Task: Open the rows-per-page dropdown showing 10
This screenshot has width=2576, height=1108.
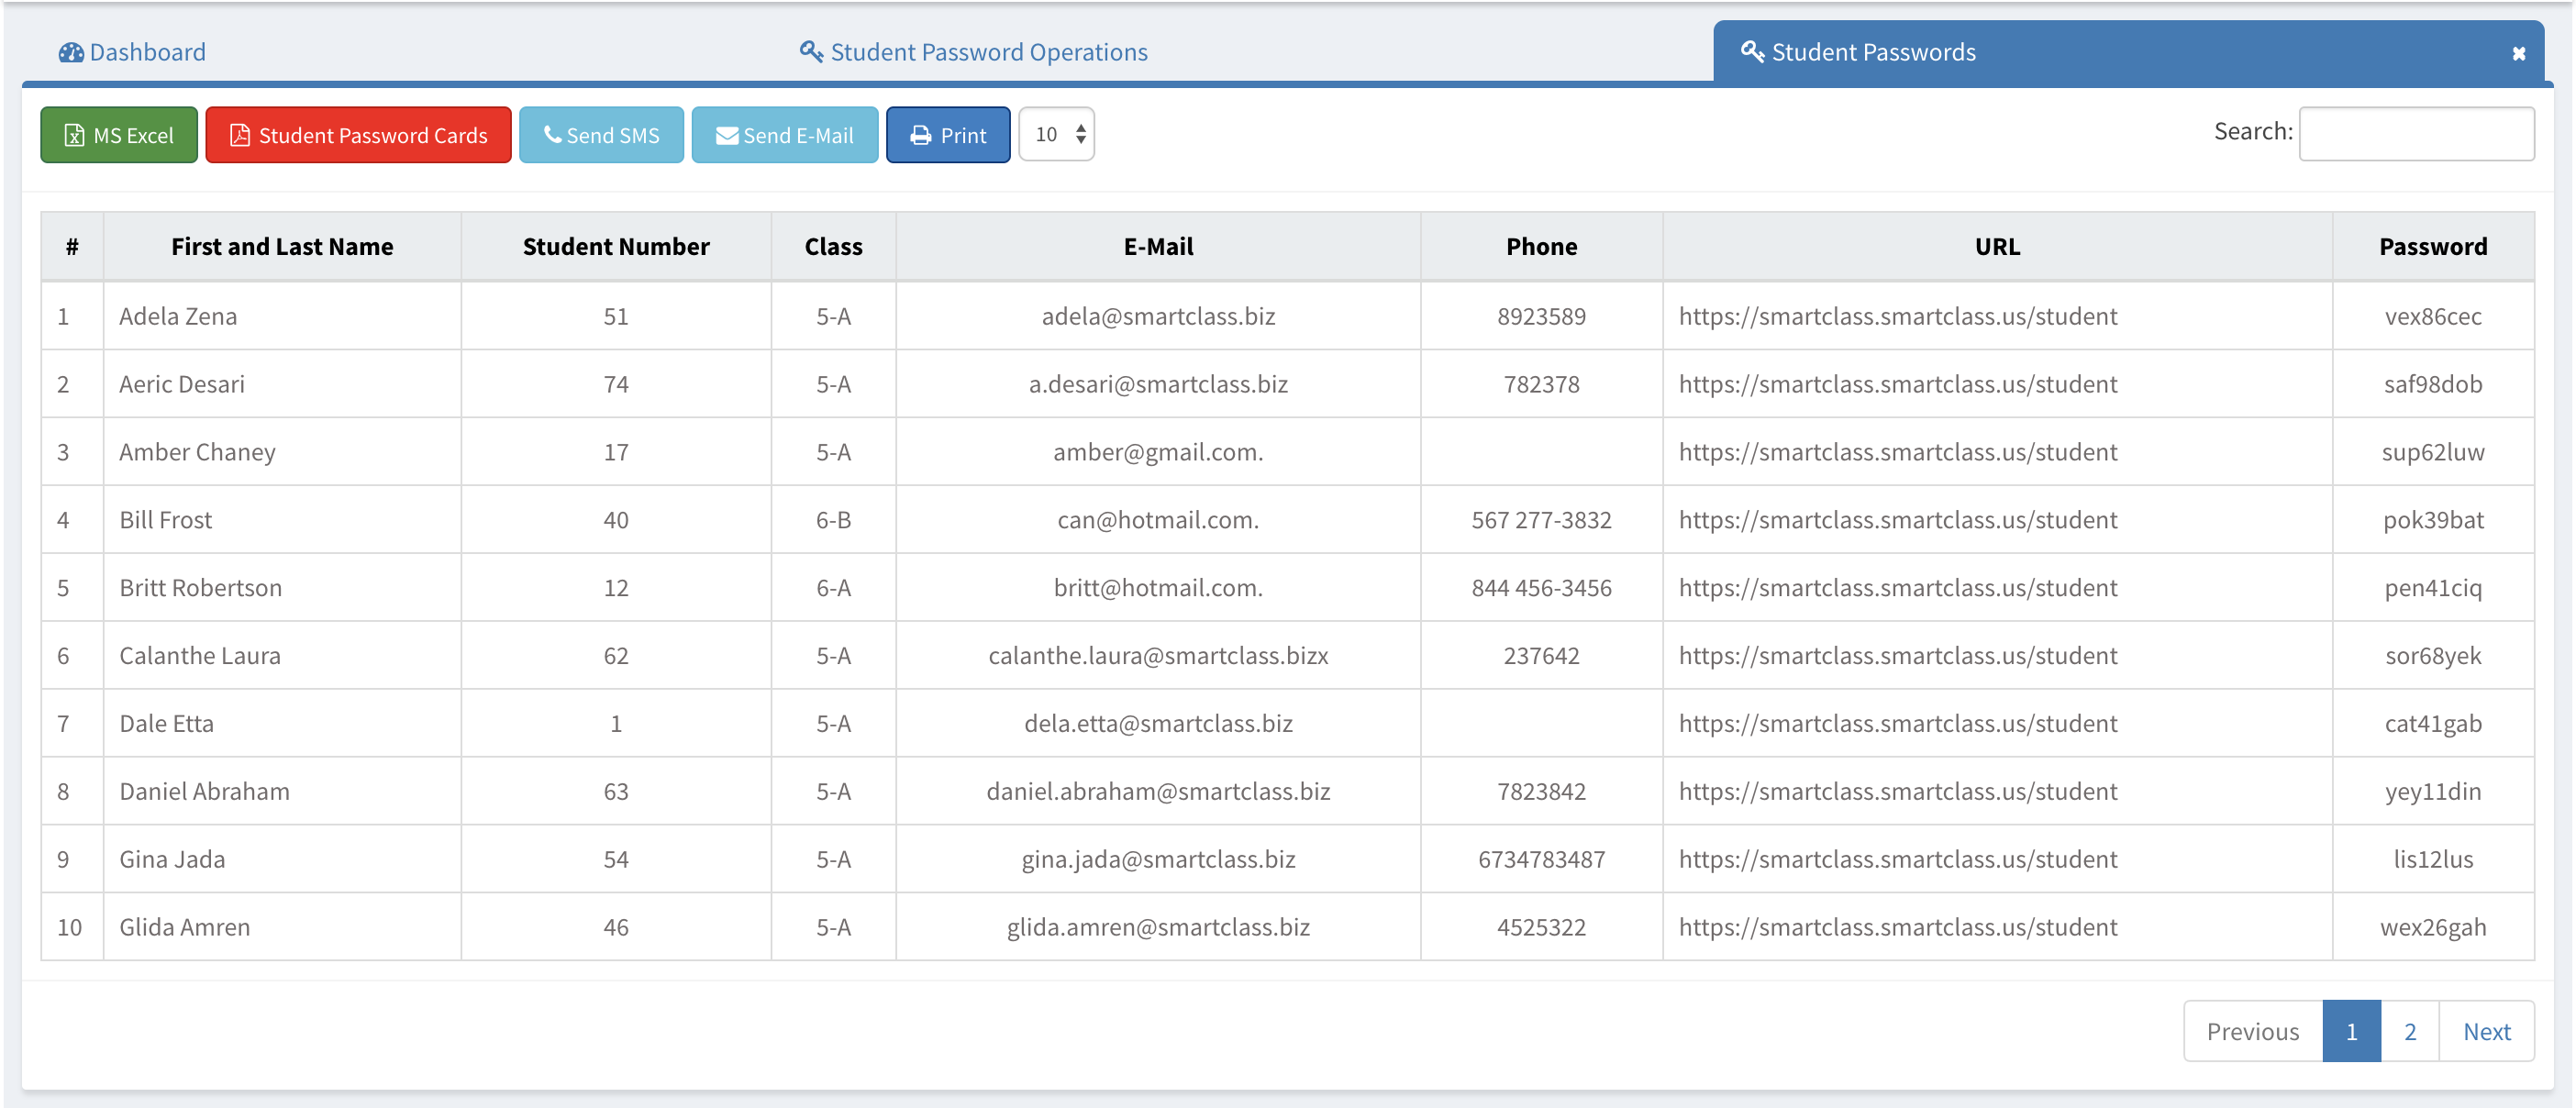Action: (1056, 135)
